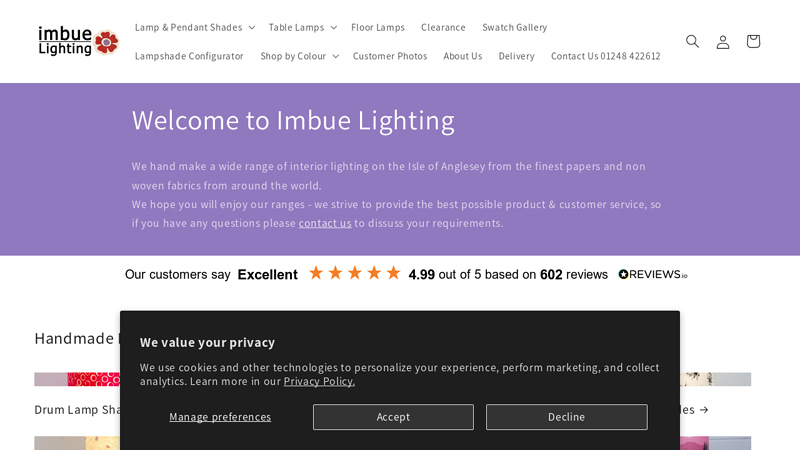
Task: Decline the cookies
Action: [x=566, y=417]
